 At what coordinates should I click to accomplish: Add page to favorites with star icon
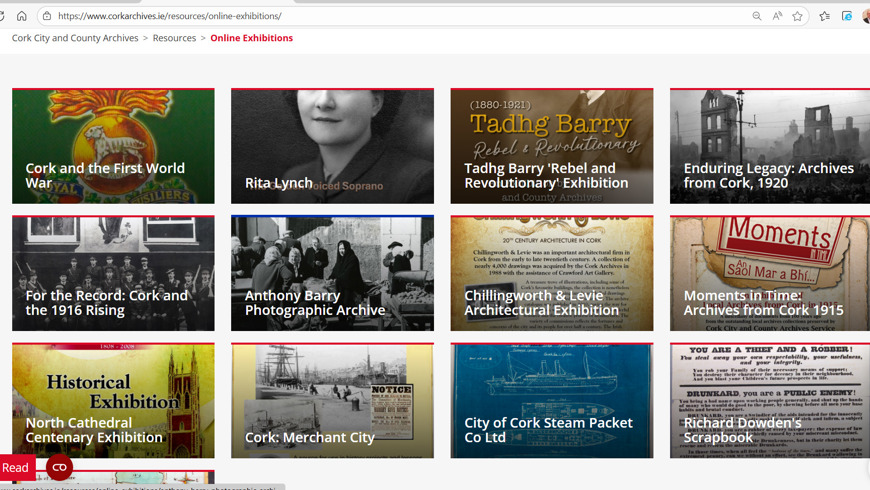(797, 16)
